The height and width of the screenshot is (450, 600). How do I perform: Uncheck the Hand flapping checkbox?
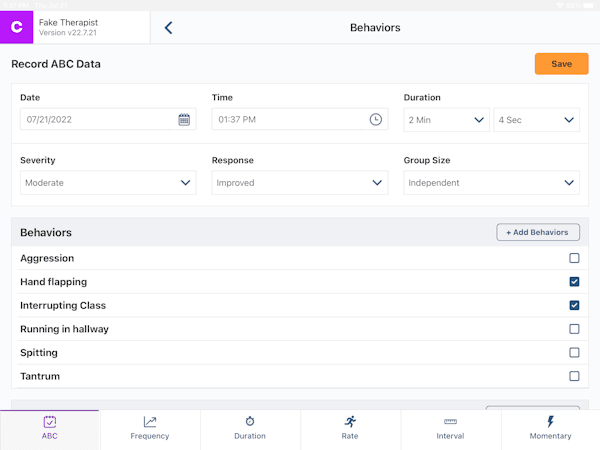(x=574, y=282)
